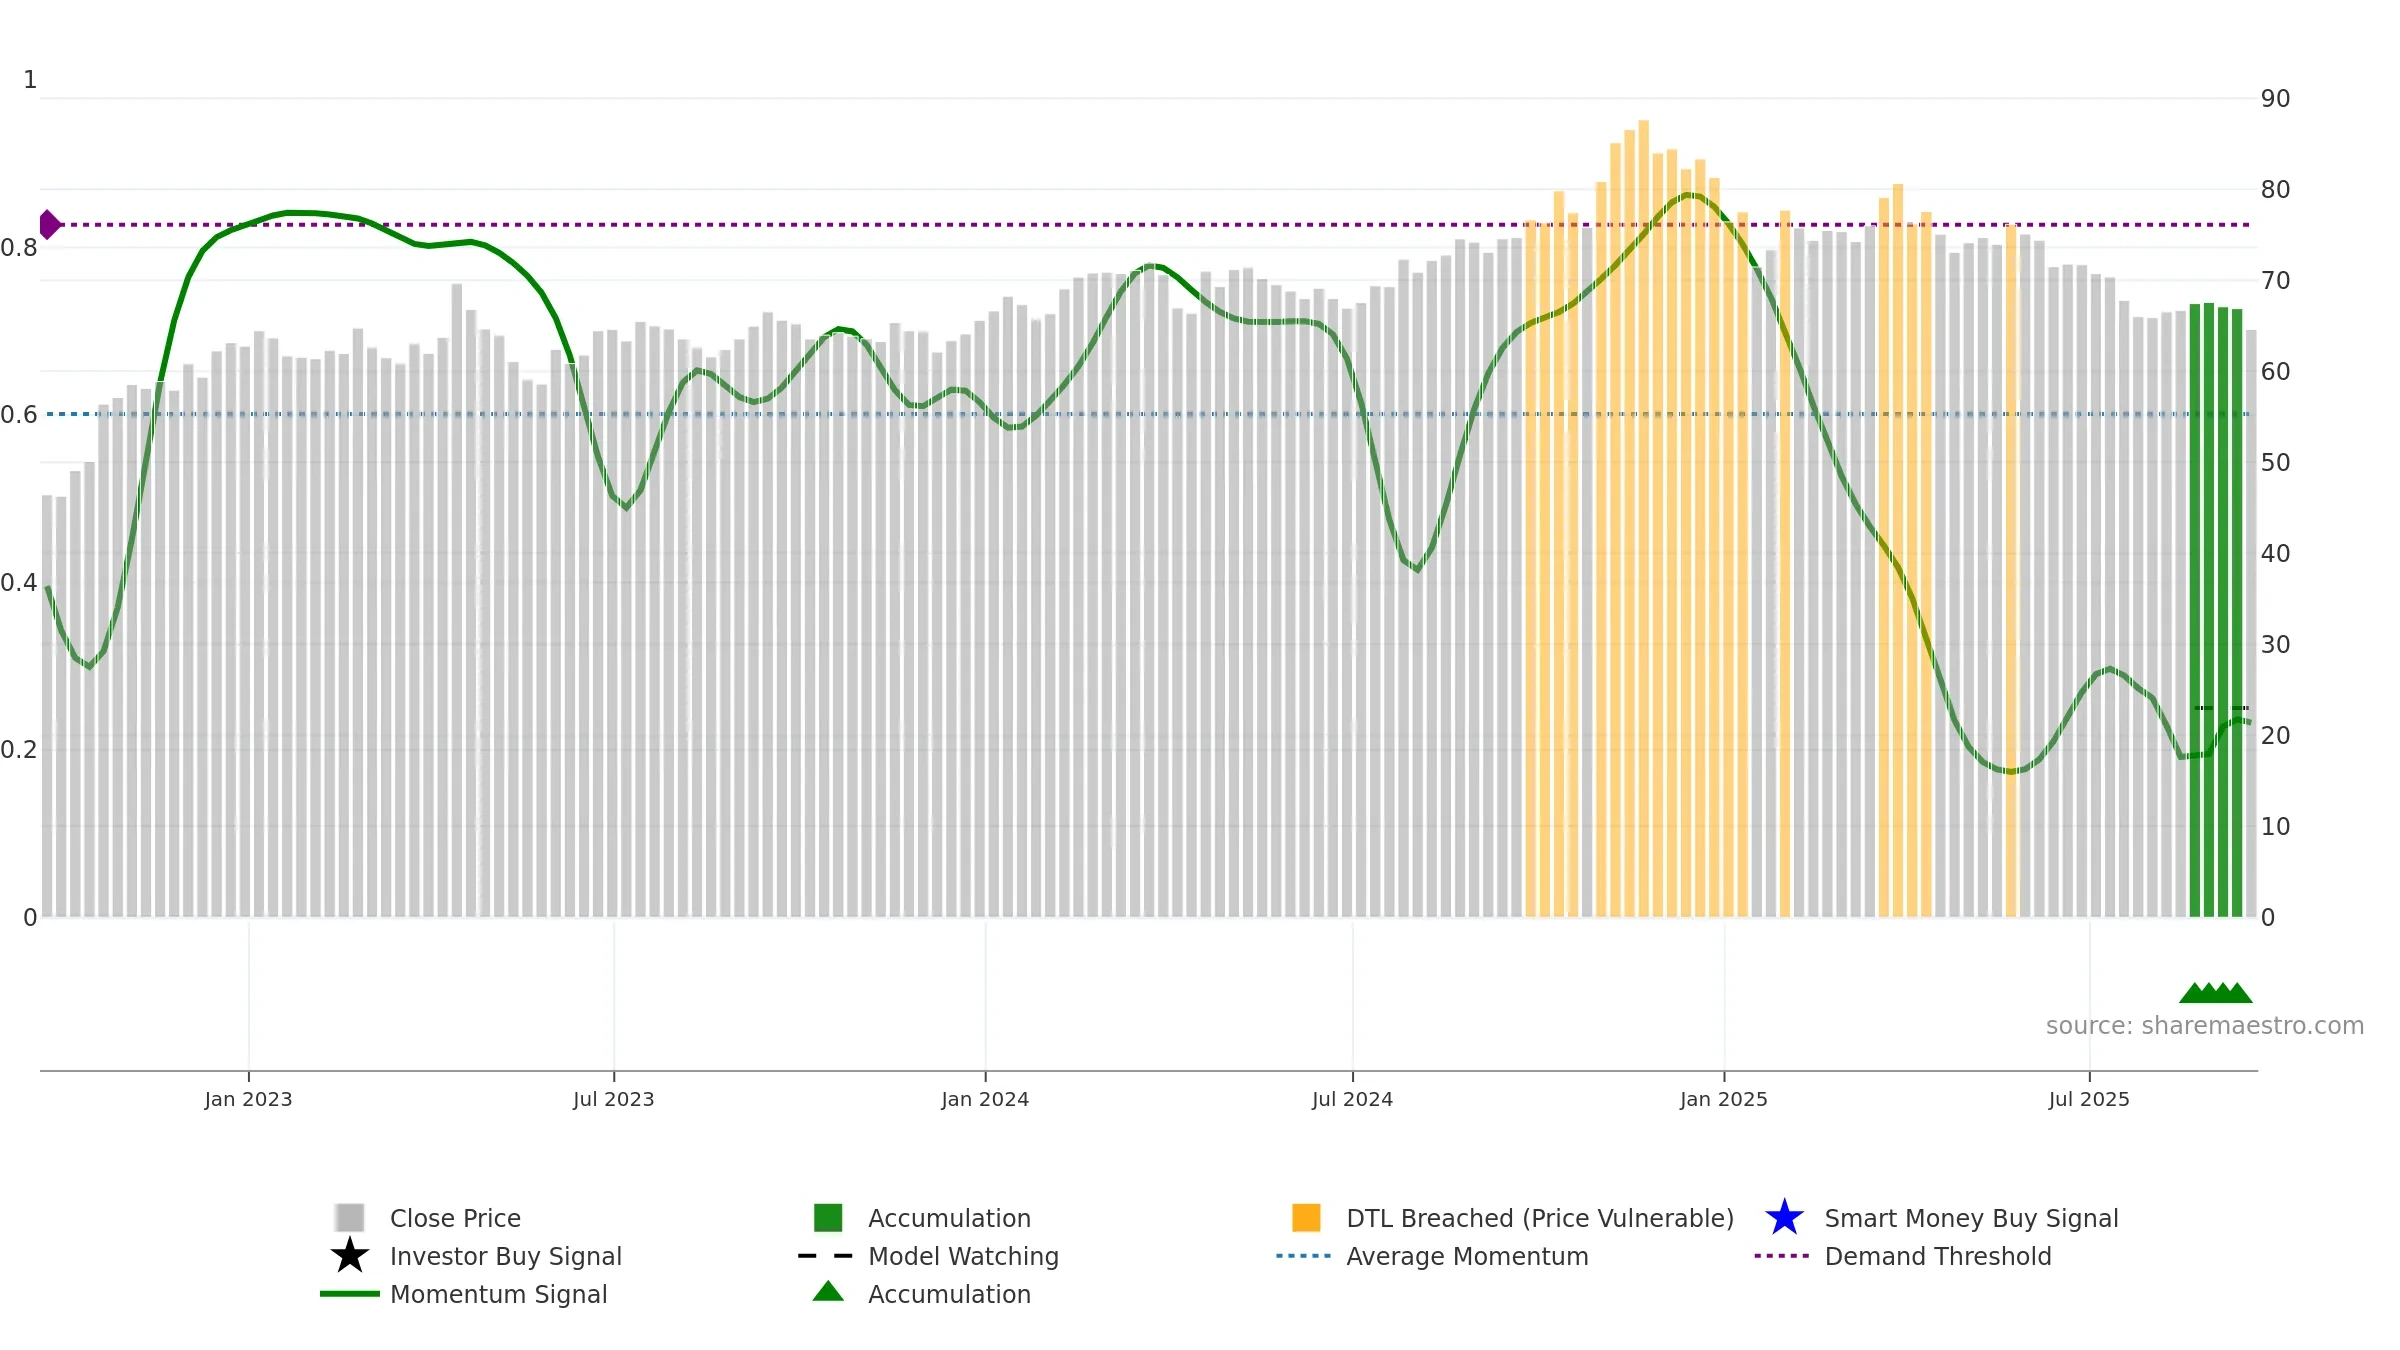Screen dimensions: 2400x1350
Task: Click the Jan 2024 axis label
Action: pyautogui.click(x=985, y=1099)
